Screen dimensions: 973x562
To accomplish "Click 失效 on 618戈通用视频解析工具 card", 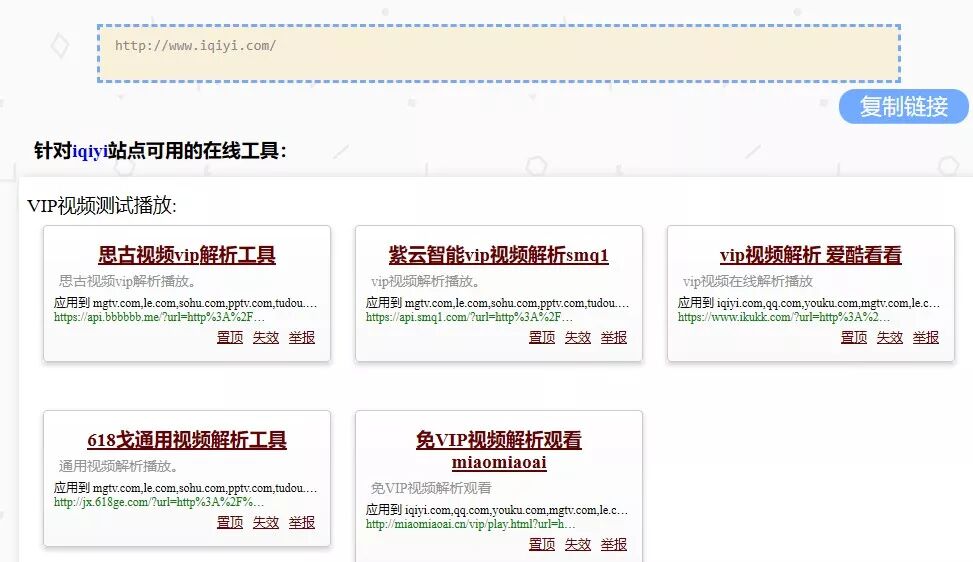I will pos(266,522).
